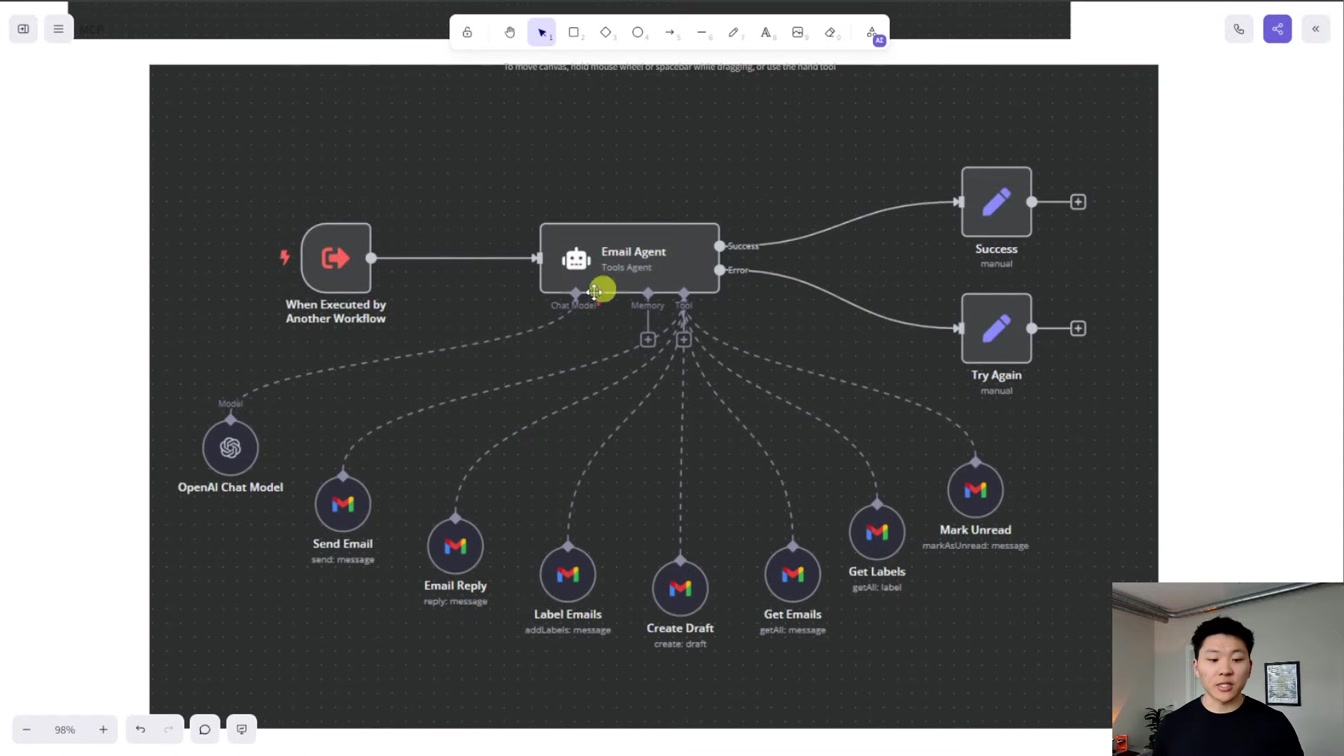Click the Send Email Gmail node
The width and height of the screenshot is (1344, 756).
pyautogui.click(x=343, y=504)
